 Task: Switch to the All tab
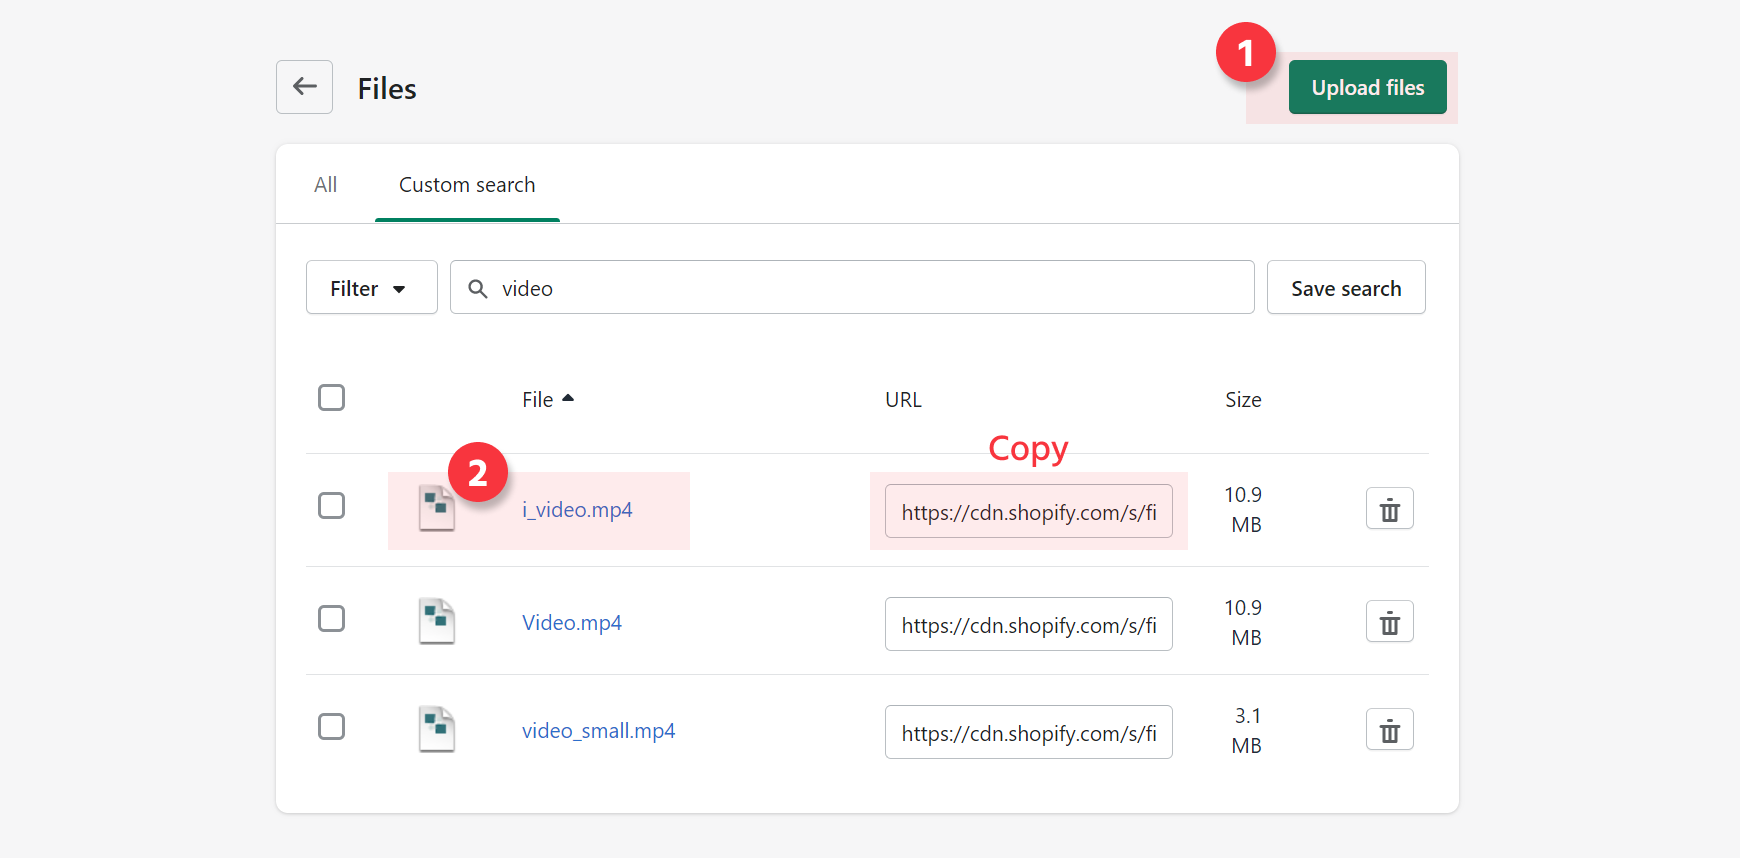click(325, 185)
